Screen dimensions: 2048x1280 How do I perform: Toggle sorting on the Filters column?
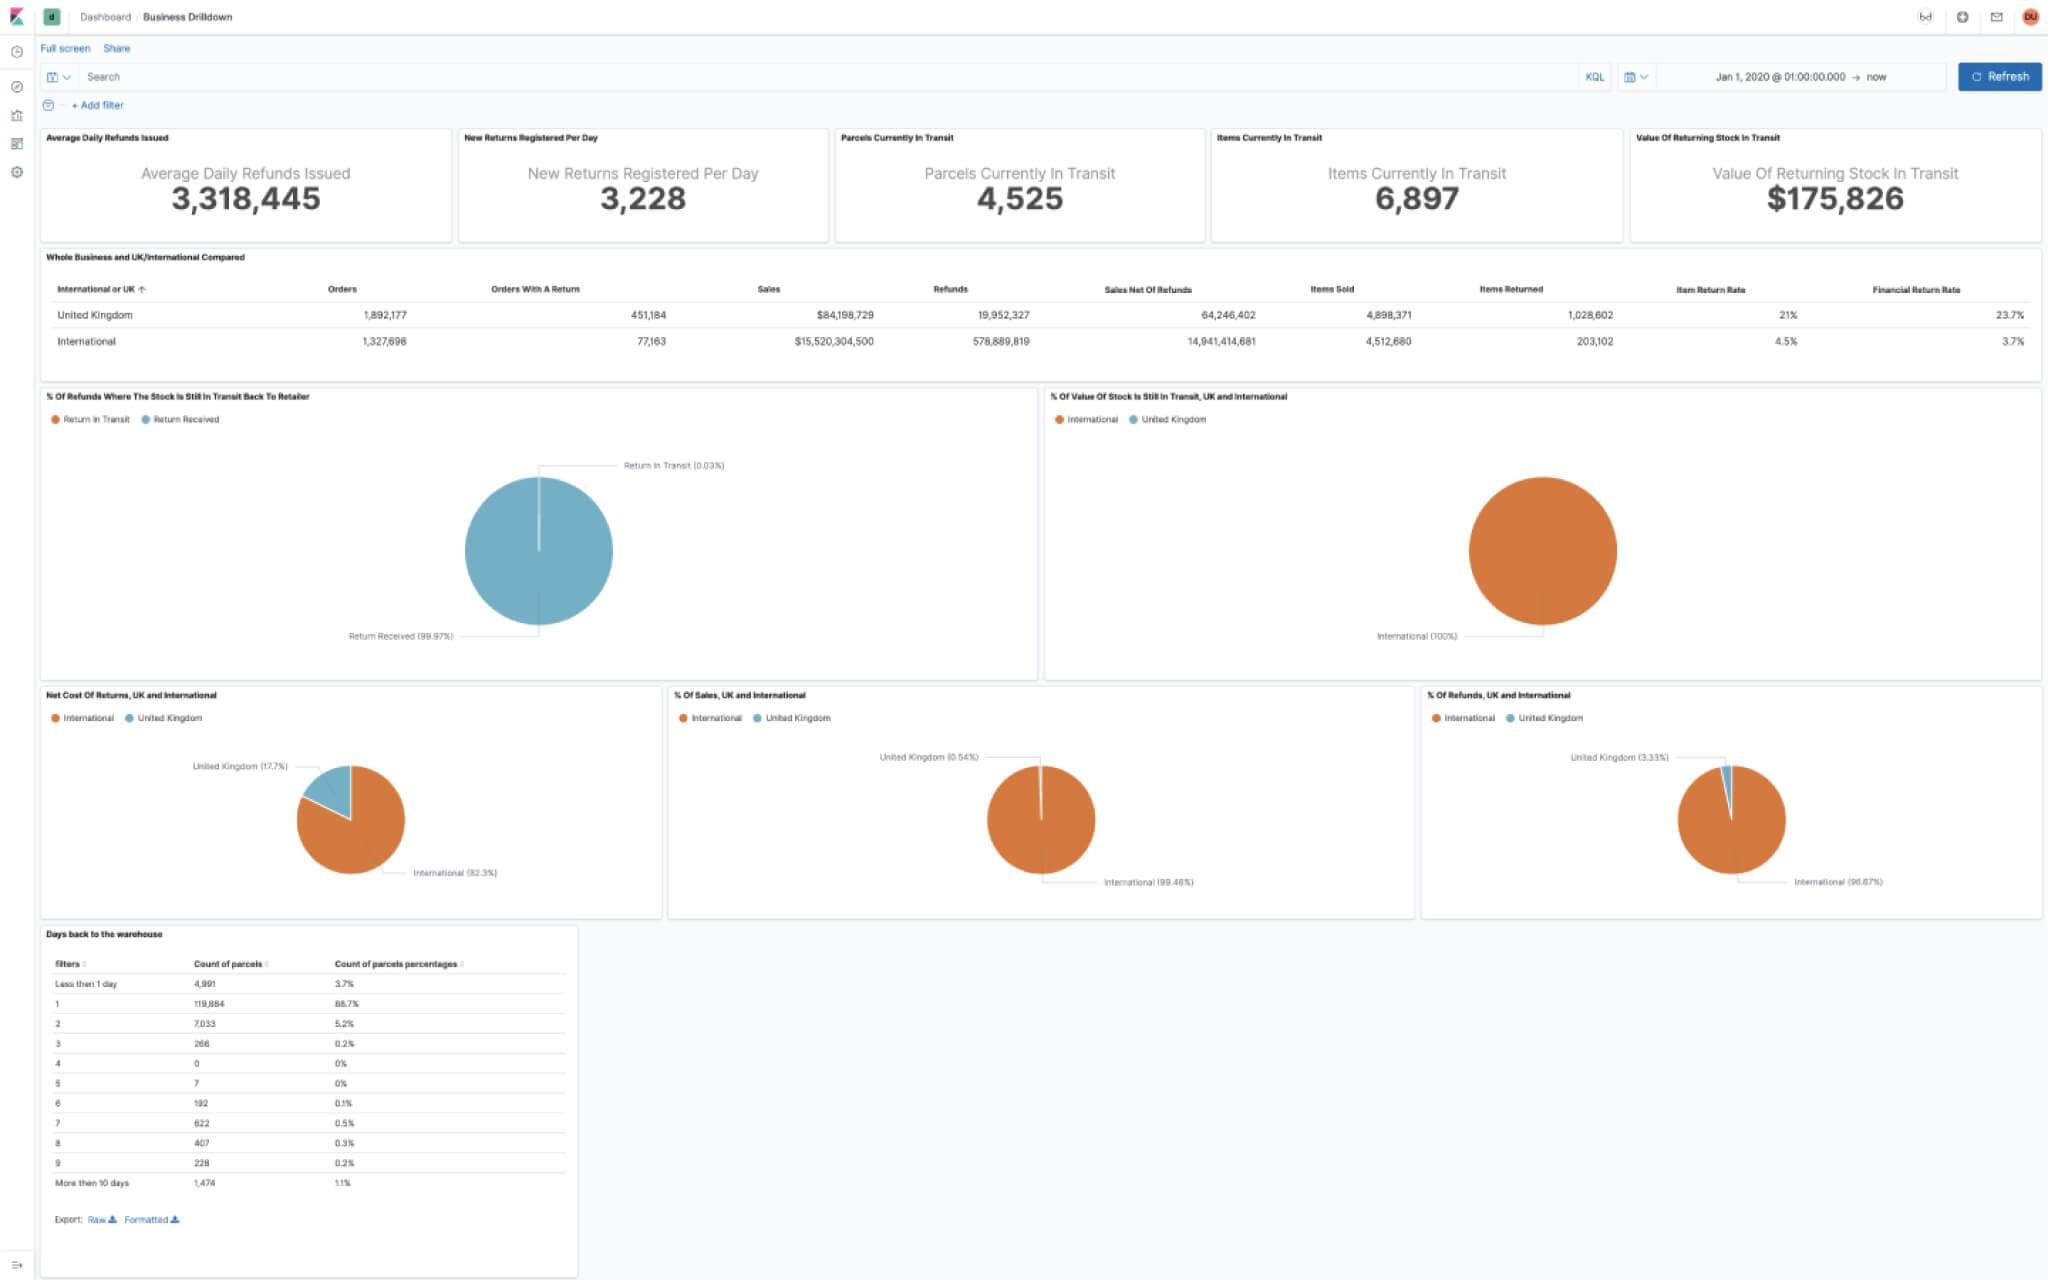pos(84,964)
